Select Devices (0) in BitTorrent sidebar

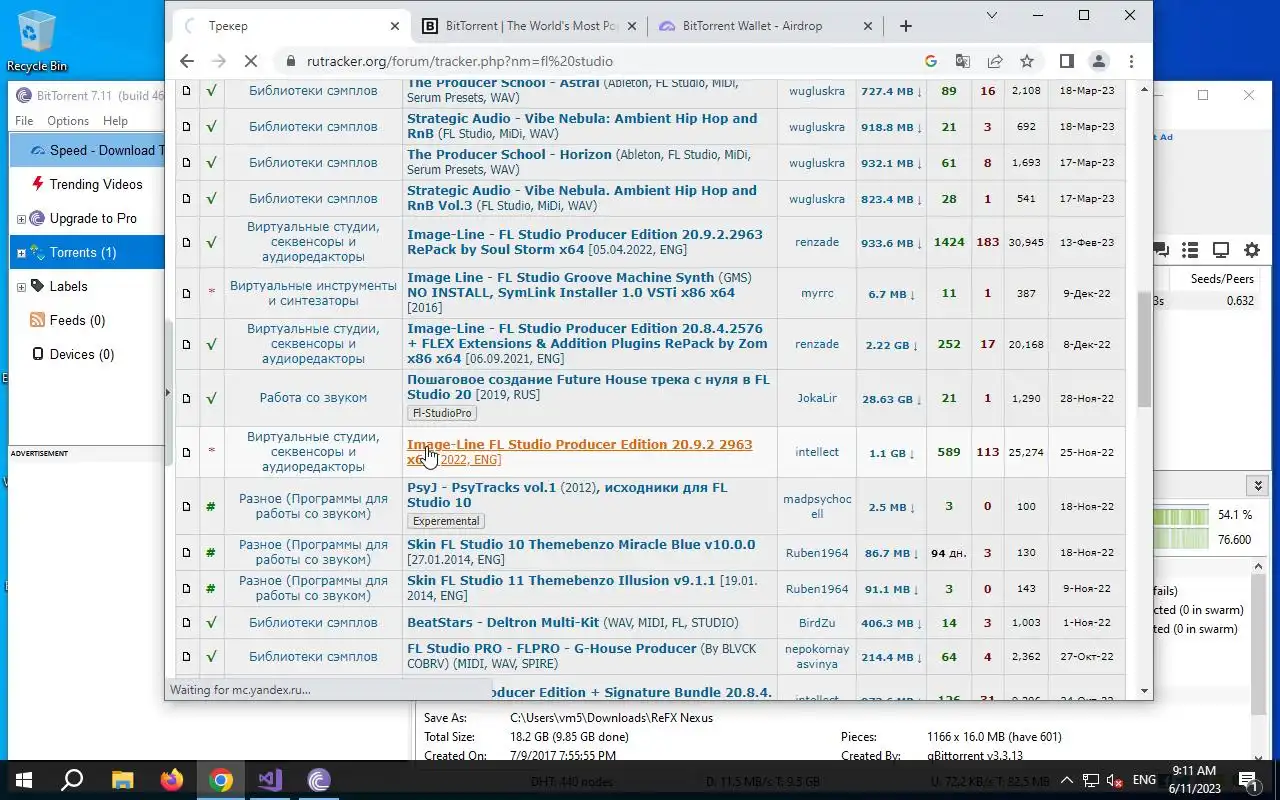(82, 354)
